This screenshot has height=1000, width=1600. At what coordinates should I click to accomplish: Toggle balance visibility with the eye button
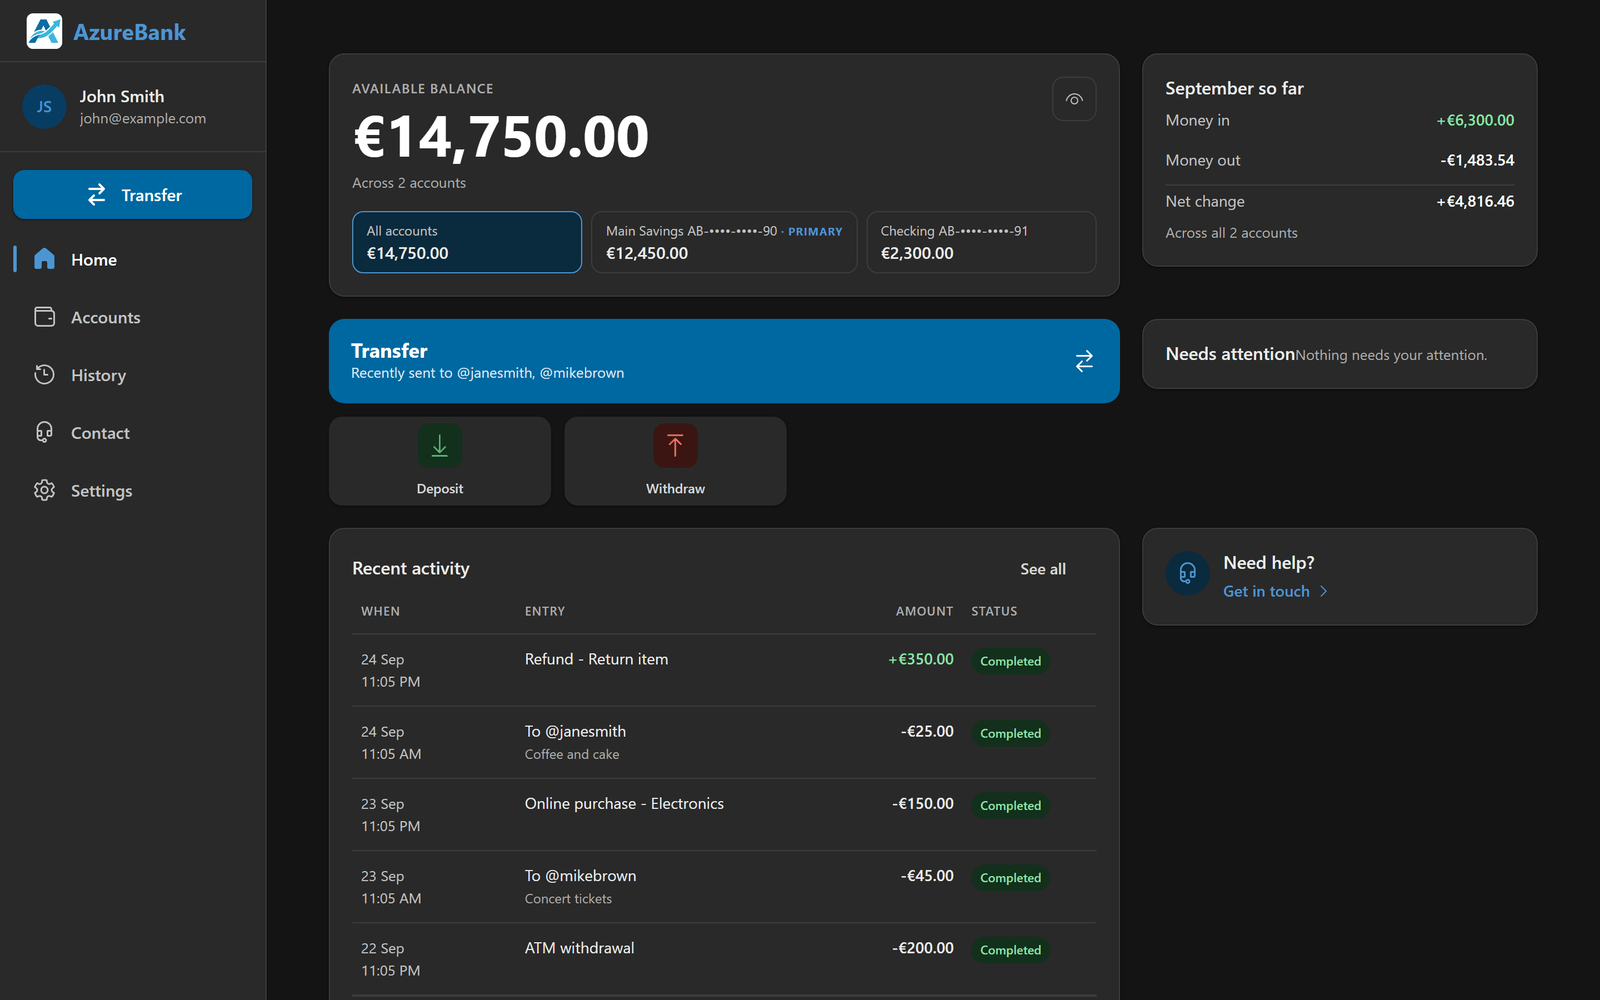coord(1074,99)
